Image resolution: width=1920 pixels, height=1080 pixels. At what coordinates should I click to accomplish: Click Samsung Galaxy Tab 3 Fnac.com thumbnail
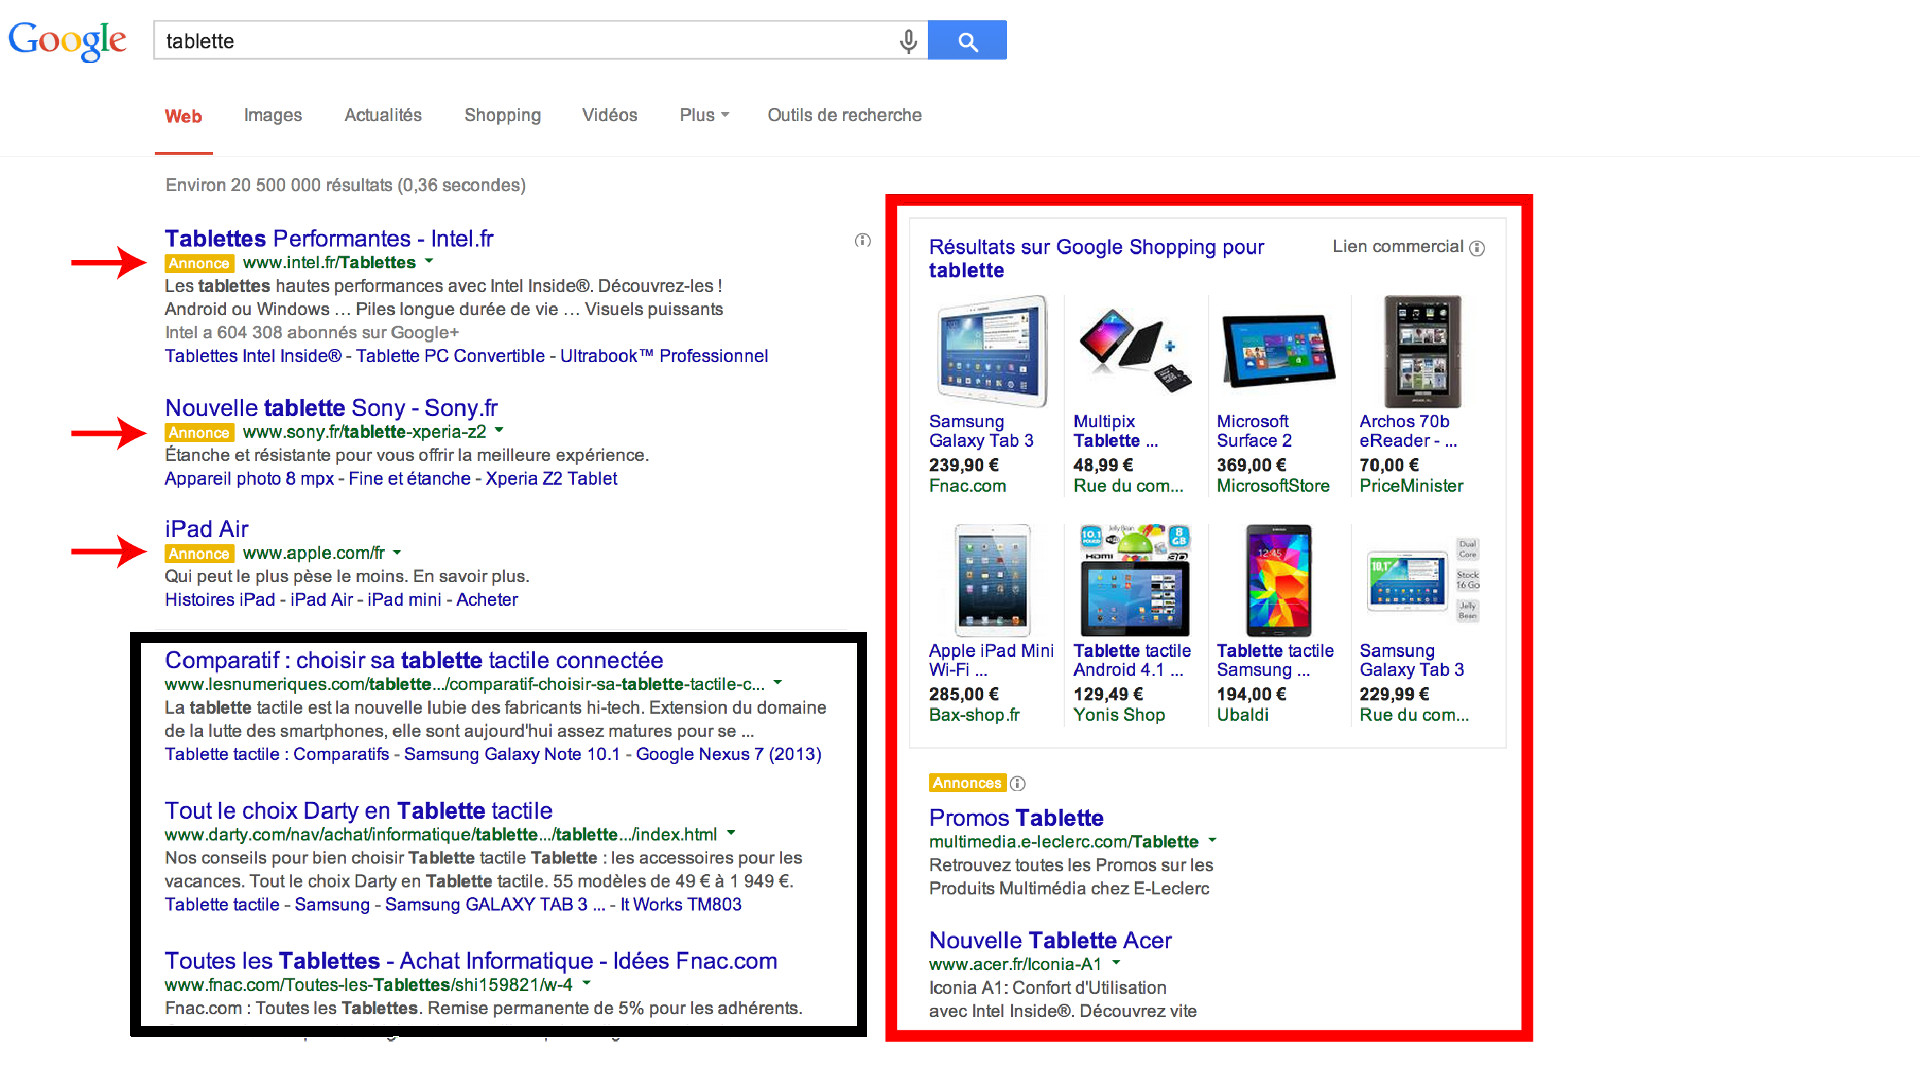click(x=991, y=351)
